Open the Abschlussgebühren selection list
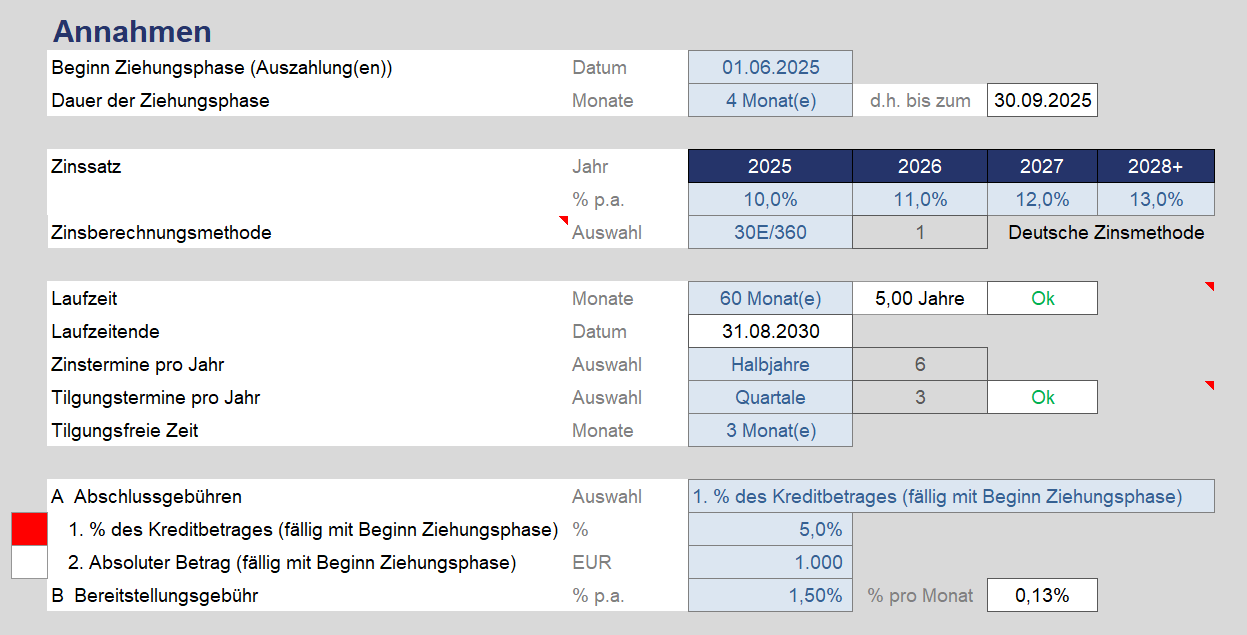Viewport: 1247px width, 635px height. click(951, 497)
